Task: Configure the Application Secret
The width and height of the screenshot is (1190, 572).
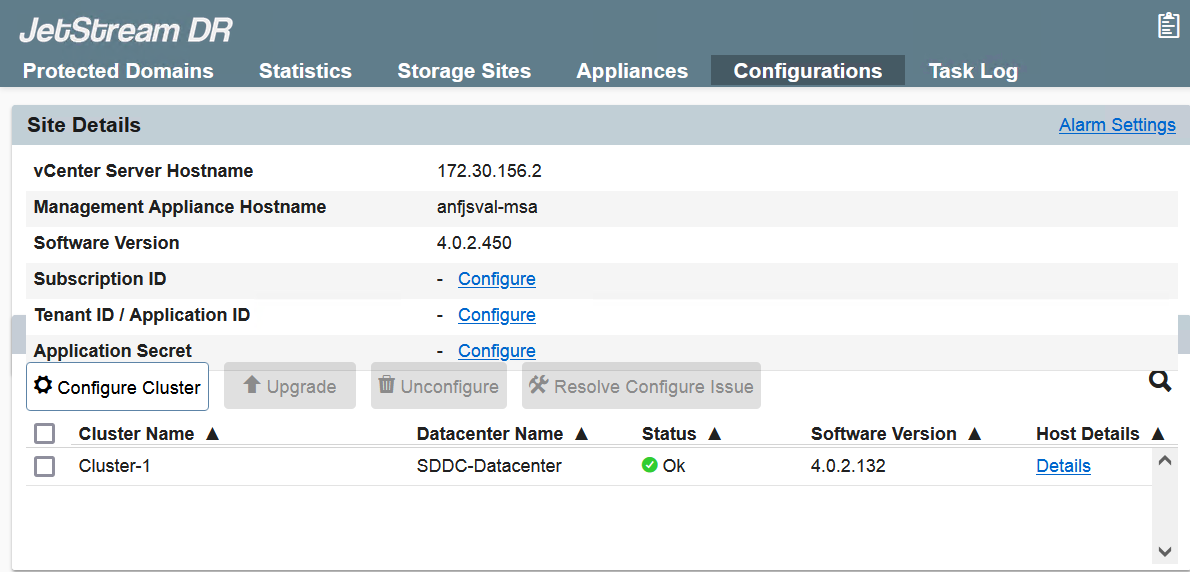Action: click(497, 351)
